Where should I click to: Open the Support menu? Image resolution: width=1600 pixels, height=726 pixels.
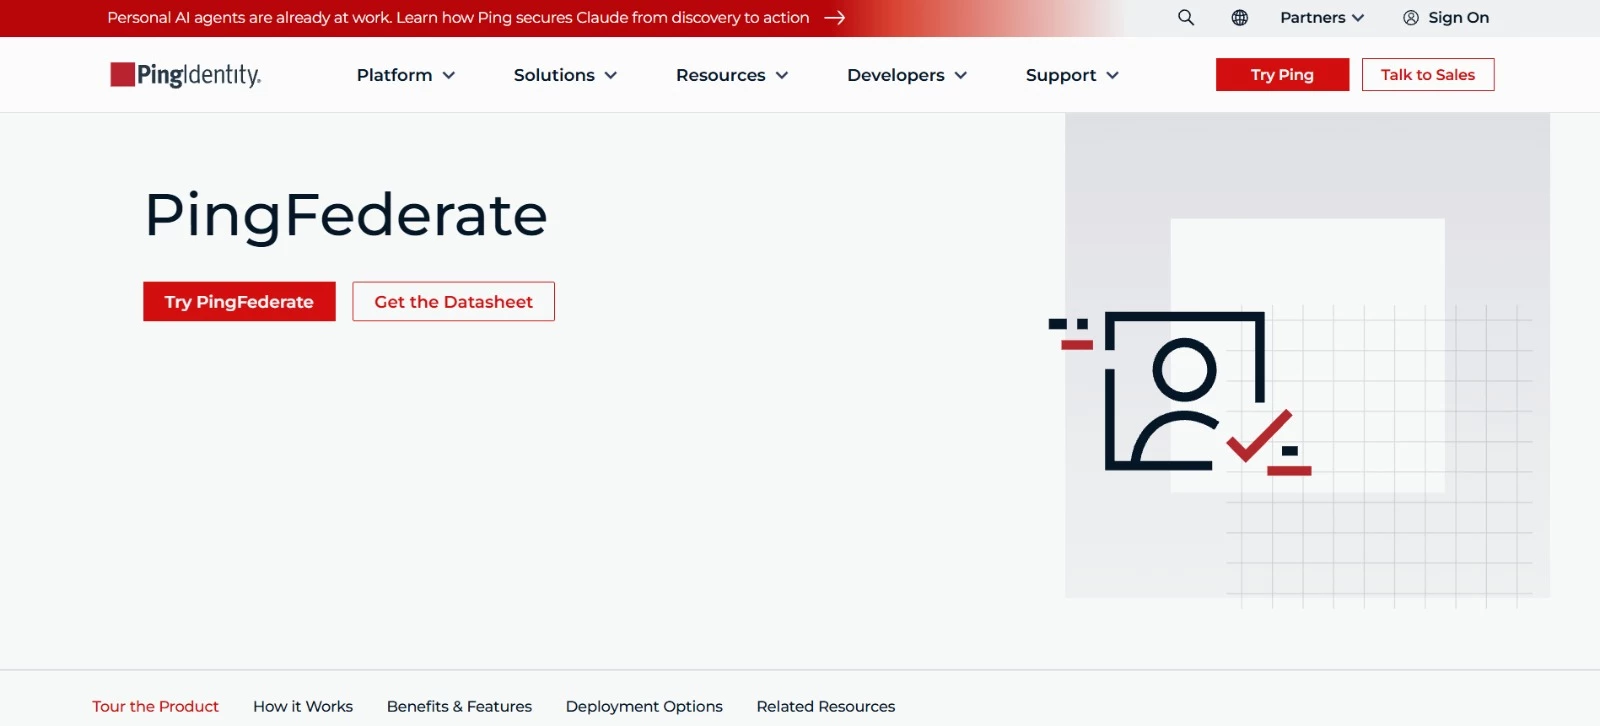(1072, 75)
